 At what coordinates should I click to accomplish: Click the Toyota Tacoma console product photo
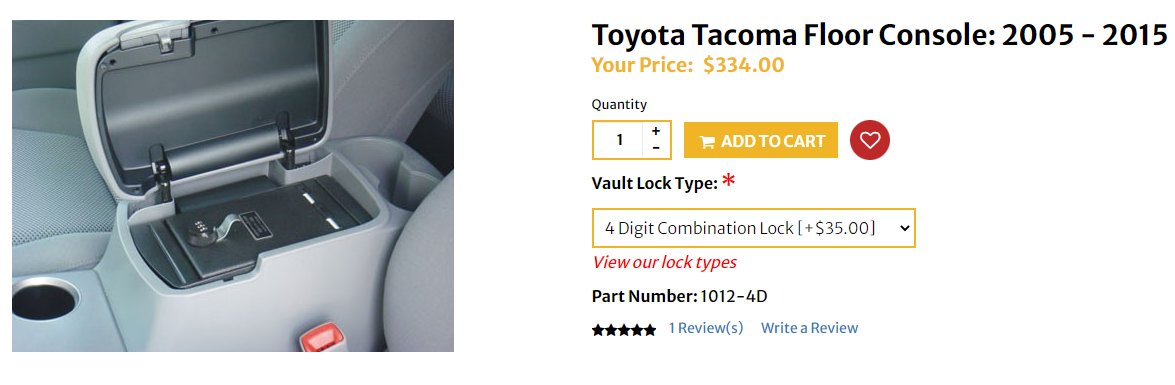[233, 186]
